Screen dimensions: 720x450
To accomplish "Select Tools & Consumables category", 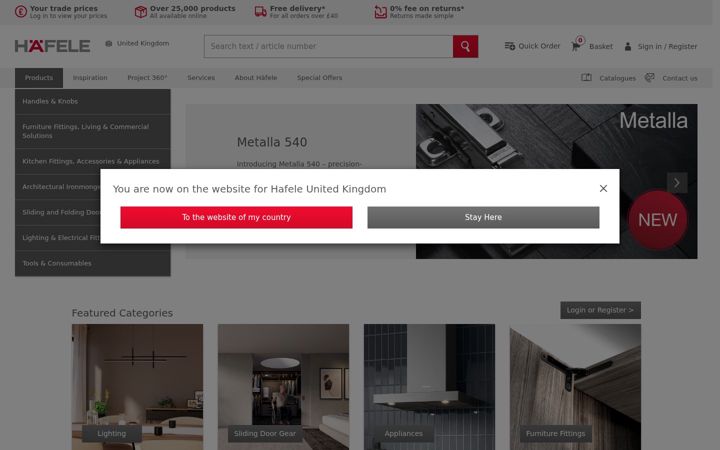I will coord(93,263).
